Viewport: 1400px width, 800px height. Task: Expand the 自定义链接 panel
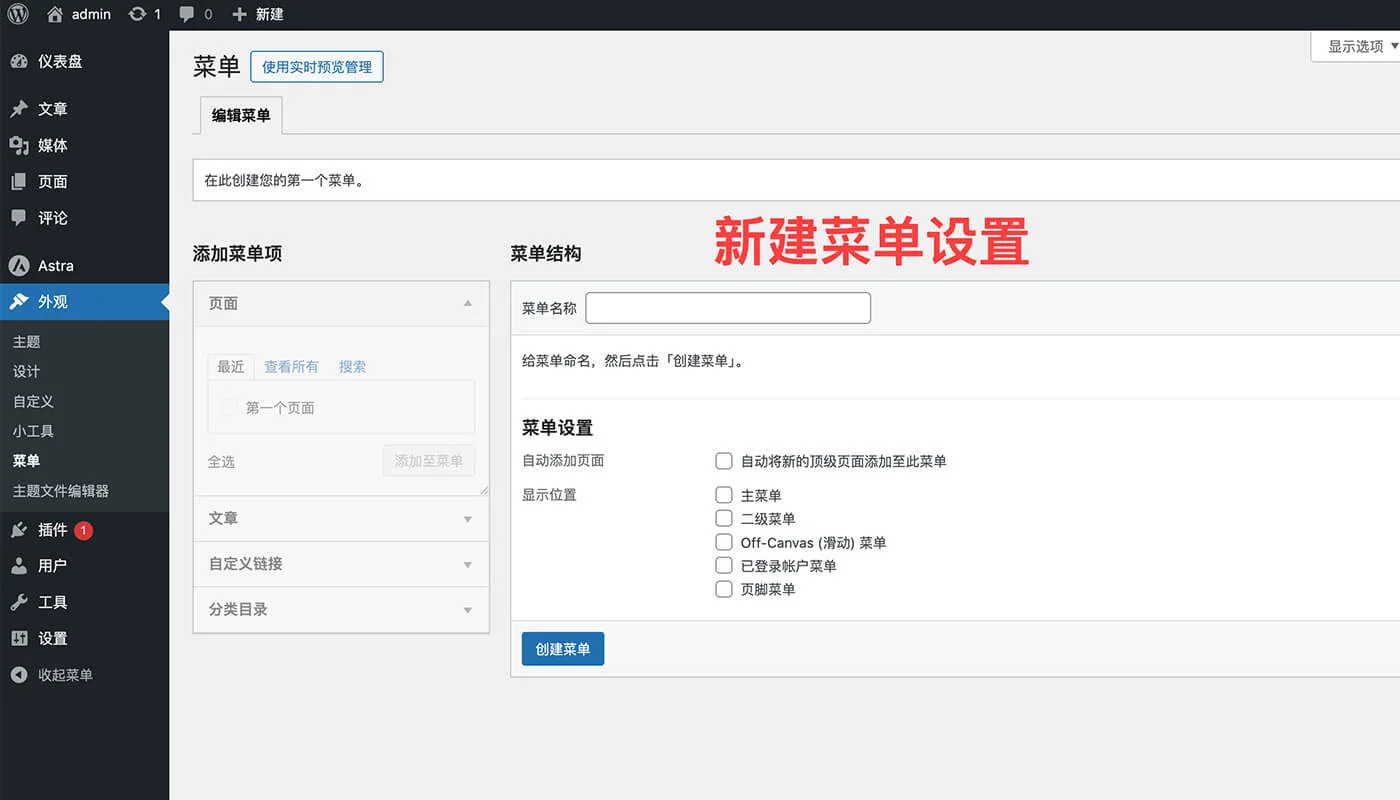point(341,564)
